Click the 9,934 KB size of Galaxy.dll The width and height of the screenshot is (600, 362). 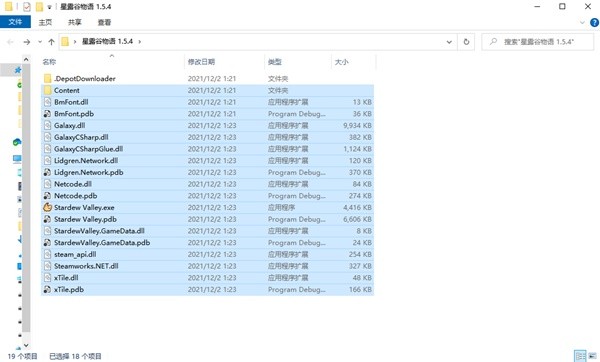tap(357, 126)
